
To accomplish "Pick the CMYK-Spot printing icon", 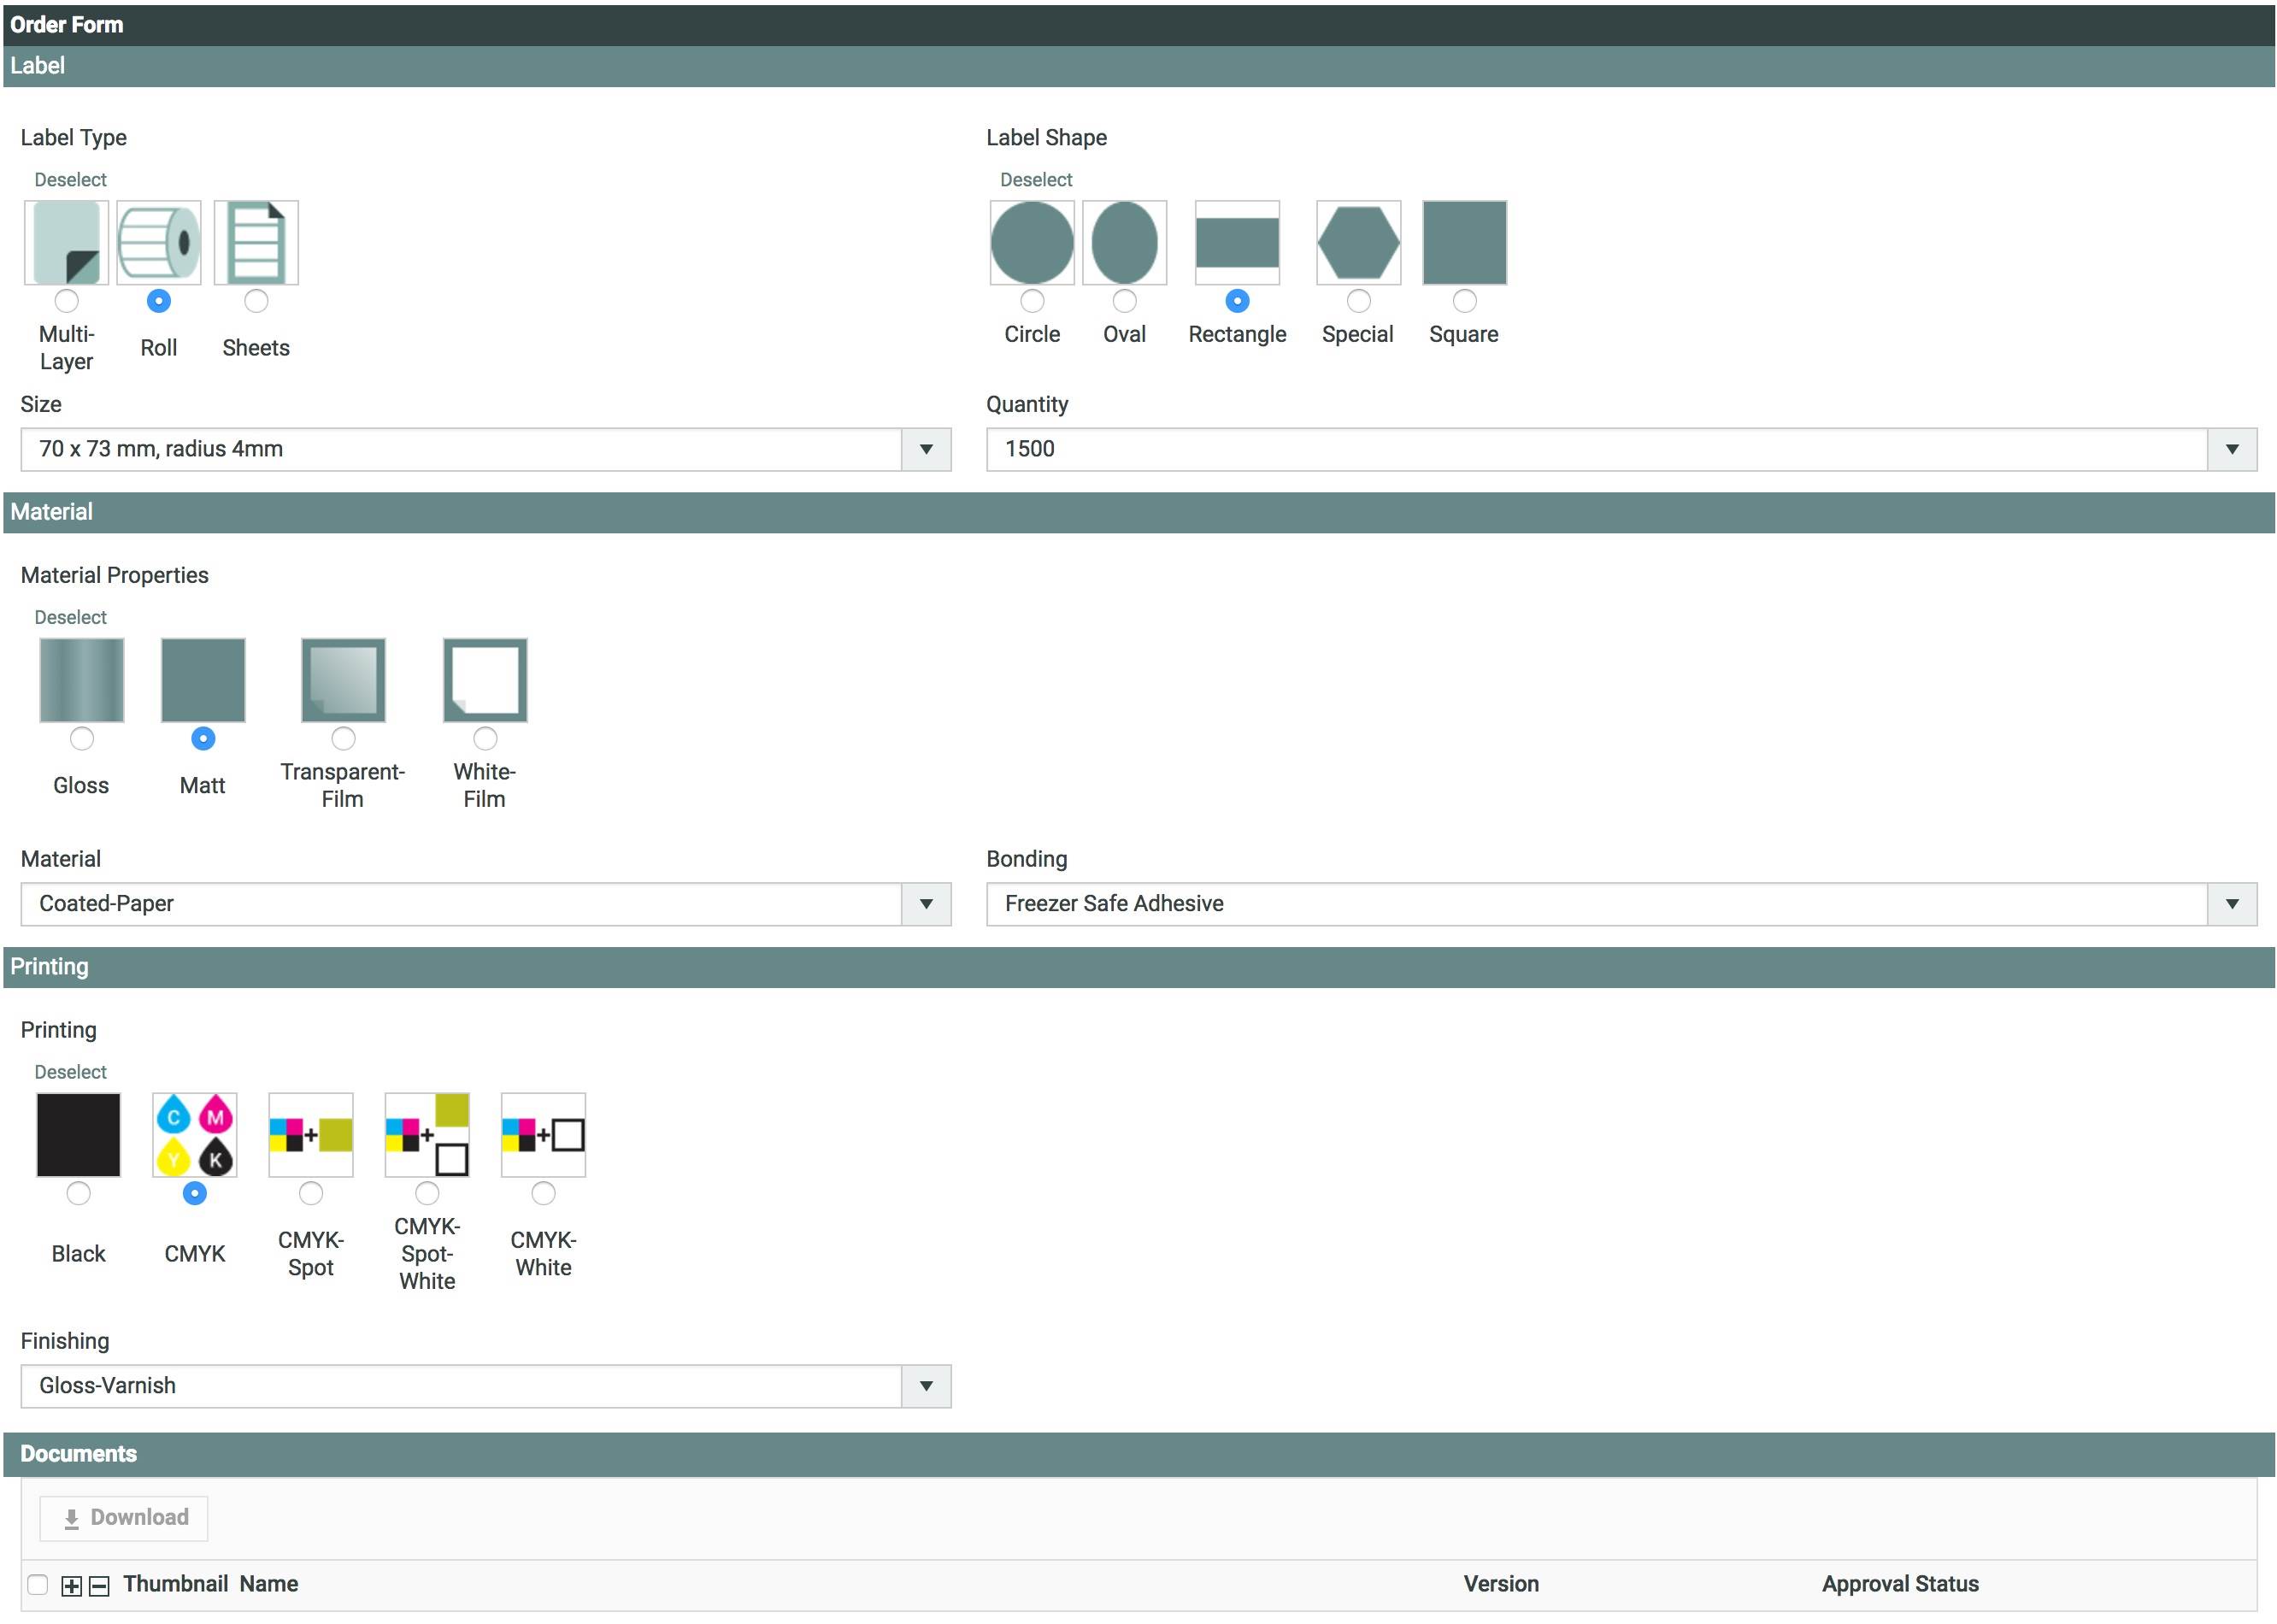I will [311, 1135].
